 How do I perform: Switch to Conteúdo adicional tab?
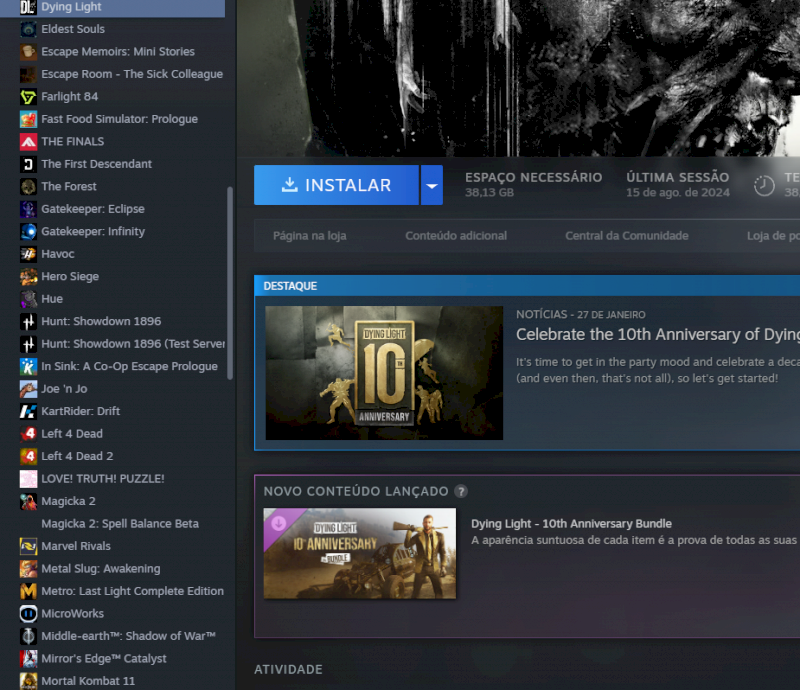coord(456,236)
